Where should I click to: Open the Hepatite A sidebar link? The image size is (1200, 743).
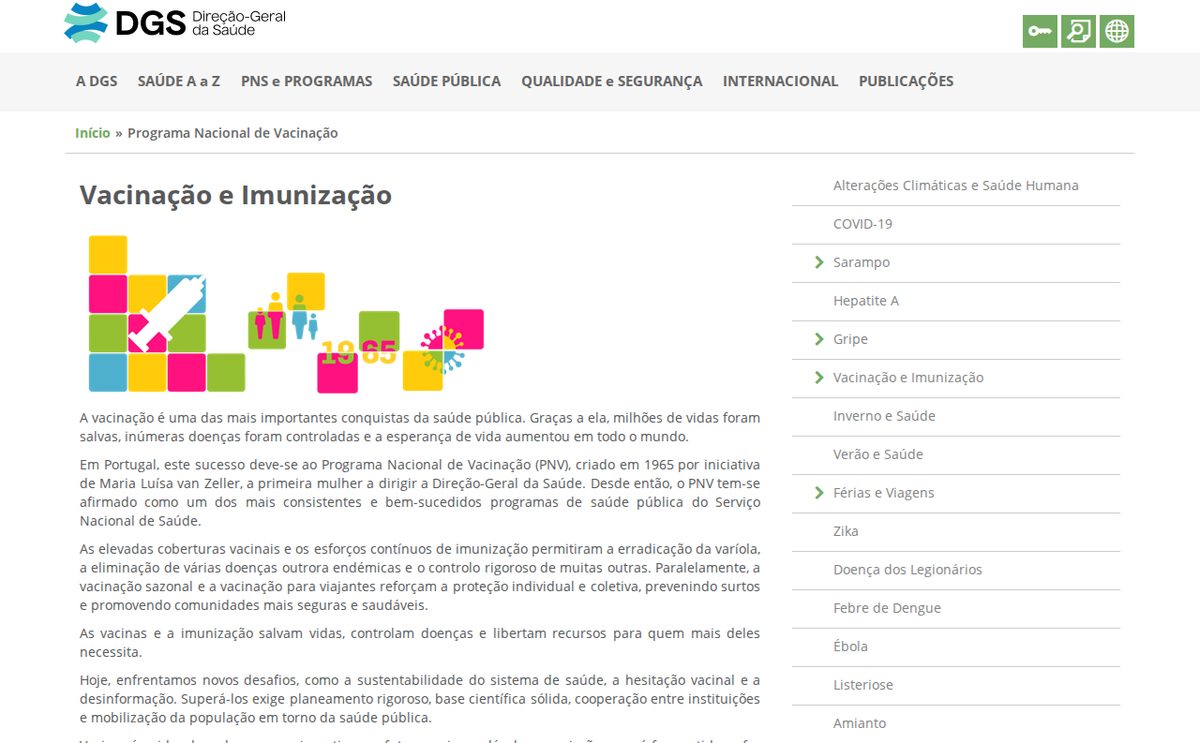(866, 300)
